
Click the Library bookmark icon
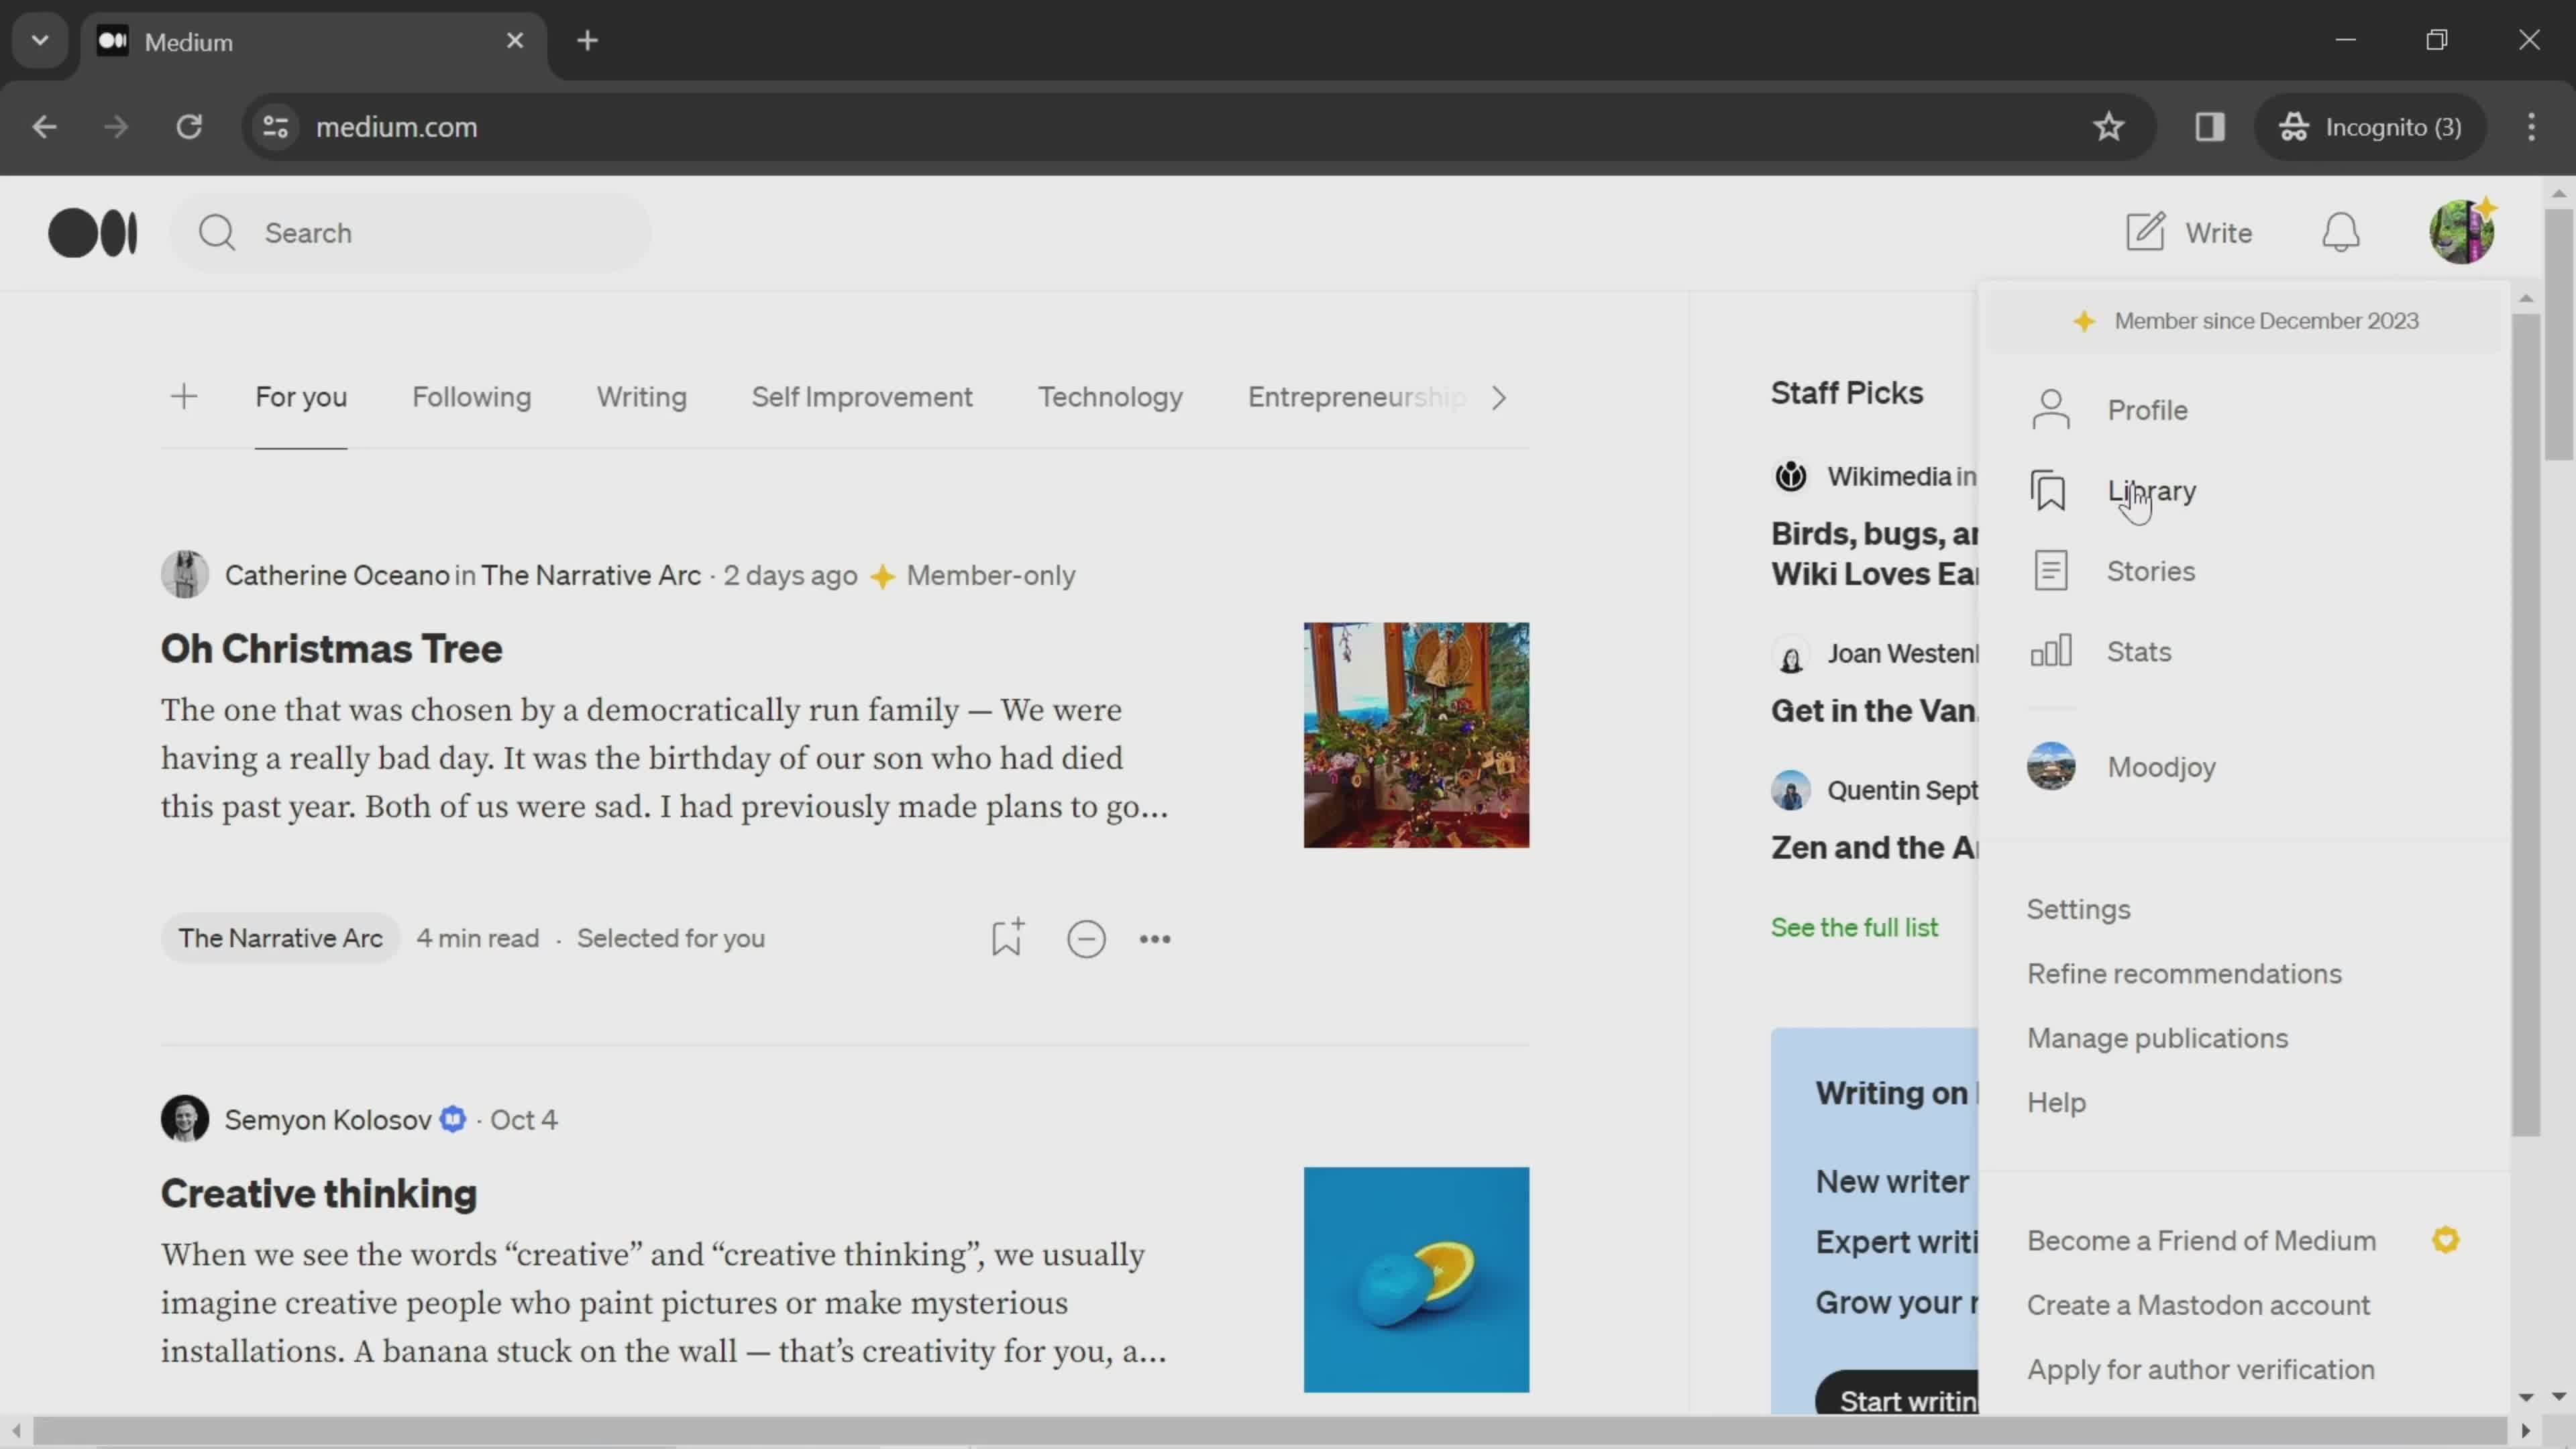coord(2051,492)
